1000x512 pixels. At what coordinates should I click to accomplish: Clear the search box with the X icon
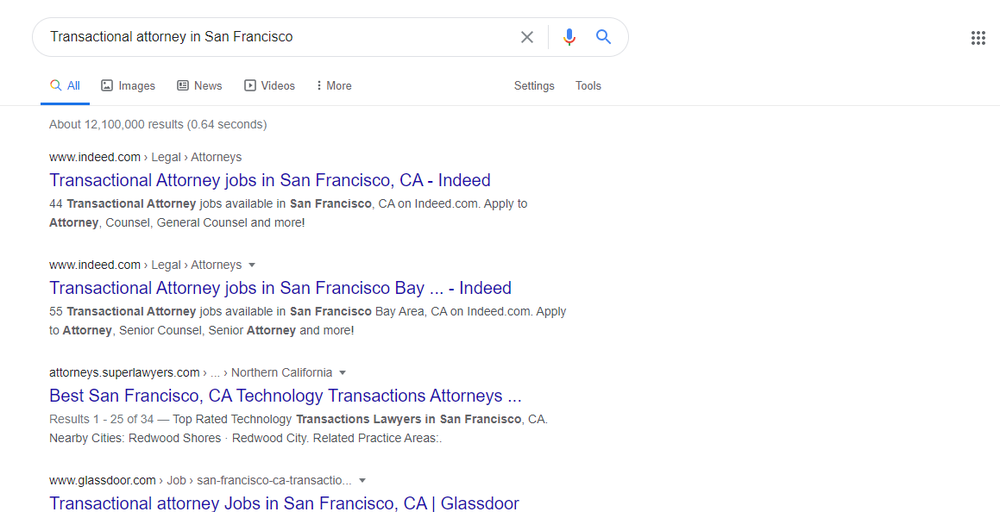[x=527, y=37]
